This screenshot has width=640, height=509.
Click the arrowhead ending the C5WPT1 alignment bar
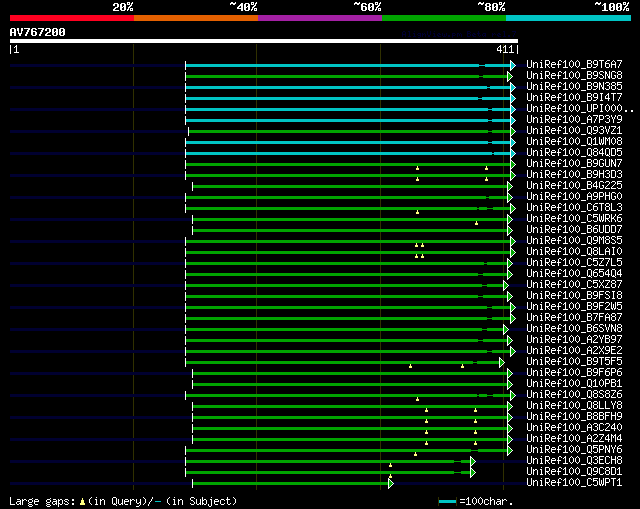pos(391,484)
